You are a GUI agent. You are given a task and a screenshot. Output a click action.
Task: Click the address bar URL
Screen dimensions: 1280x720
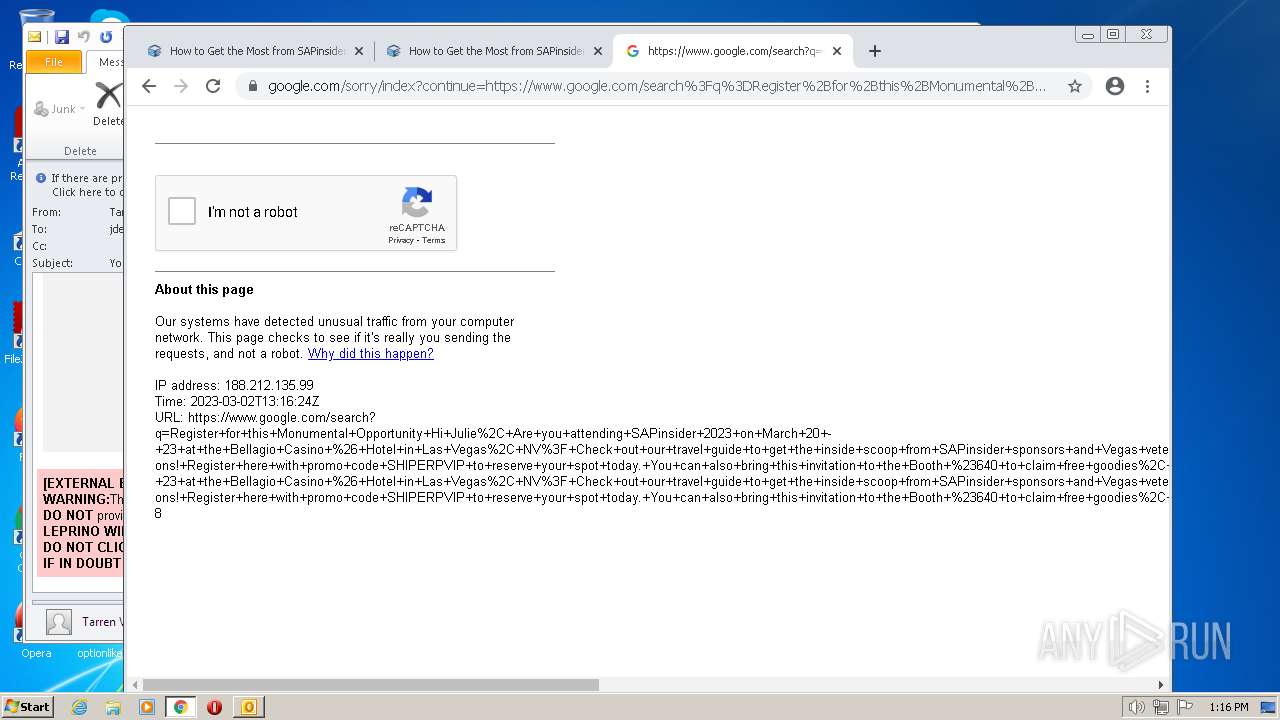coord(656,86)
